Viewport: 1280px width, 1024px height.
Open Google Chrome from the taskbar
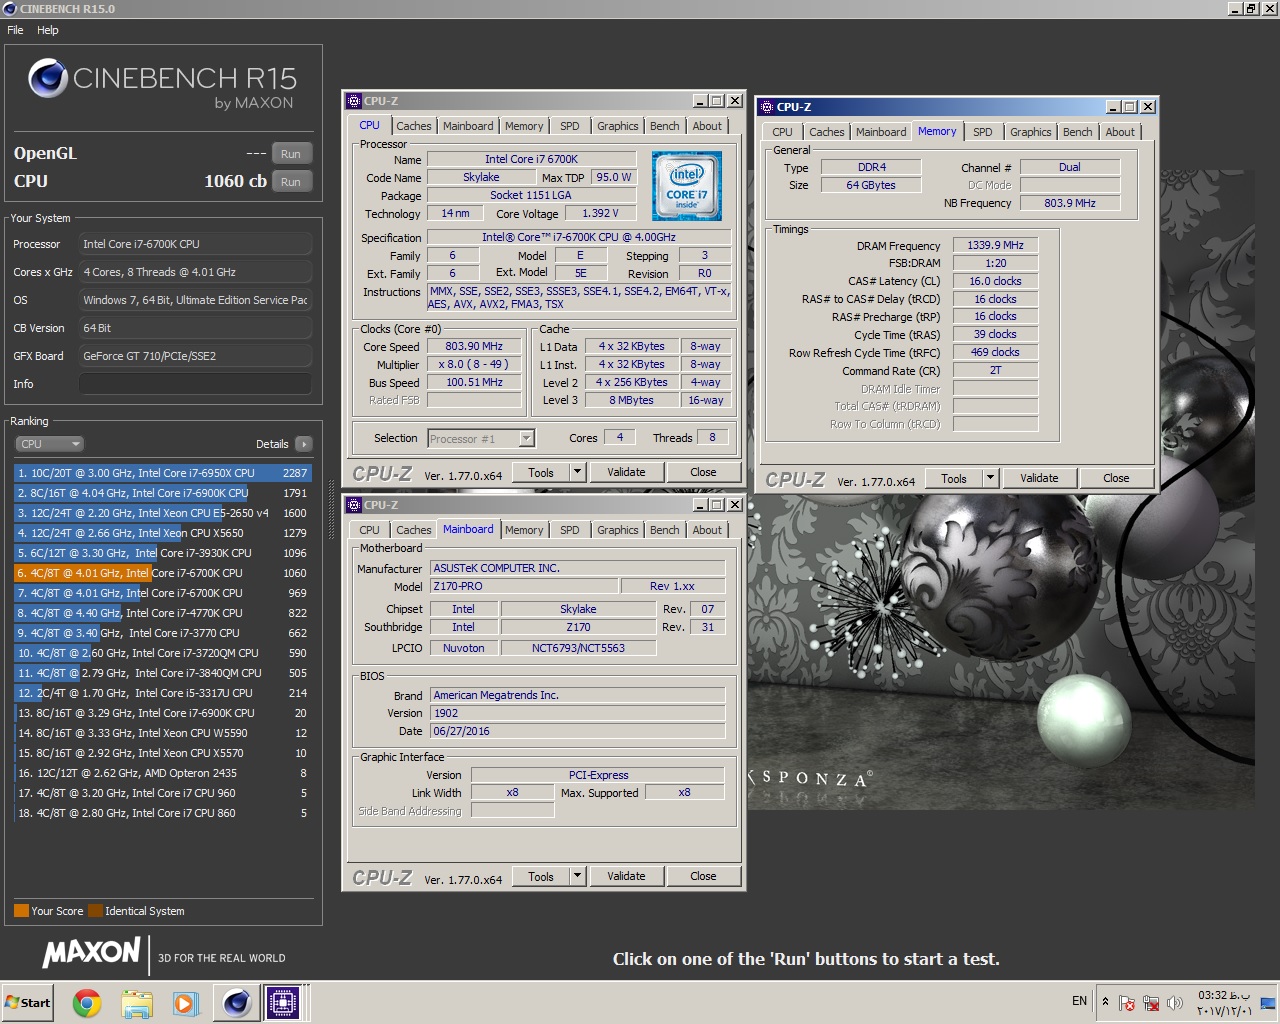point(87,1002)
